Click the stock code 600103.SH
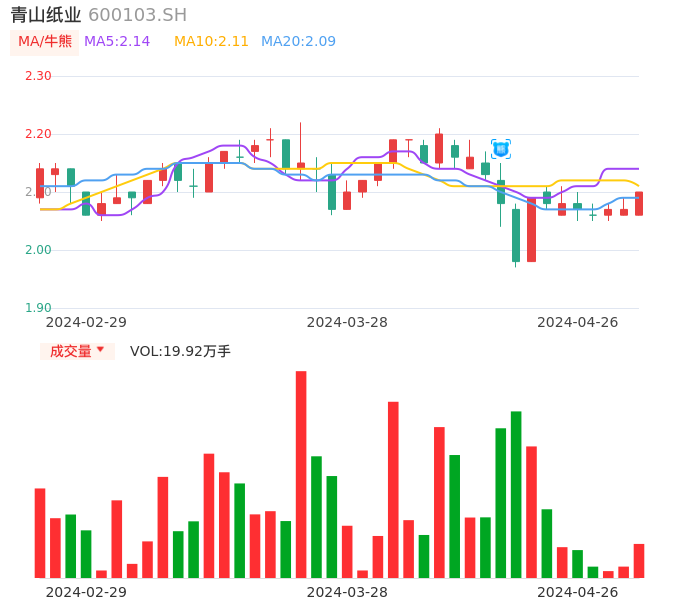Screen dimensions: 686x606 click(x=137, y=15)
